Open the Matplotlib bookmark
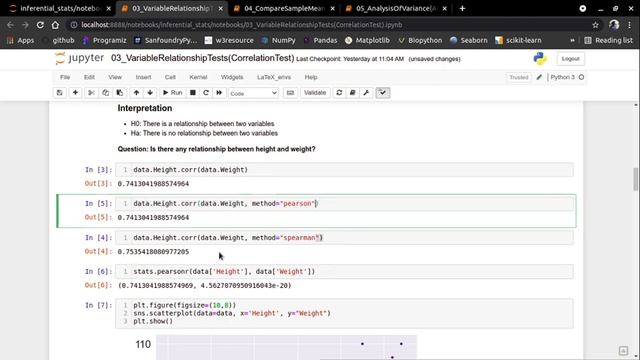This screenshot has height=360, width=640. tap(367, 40)
